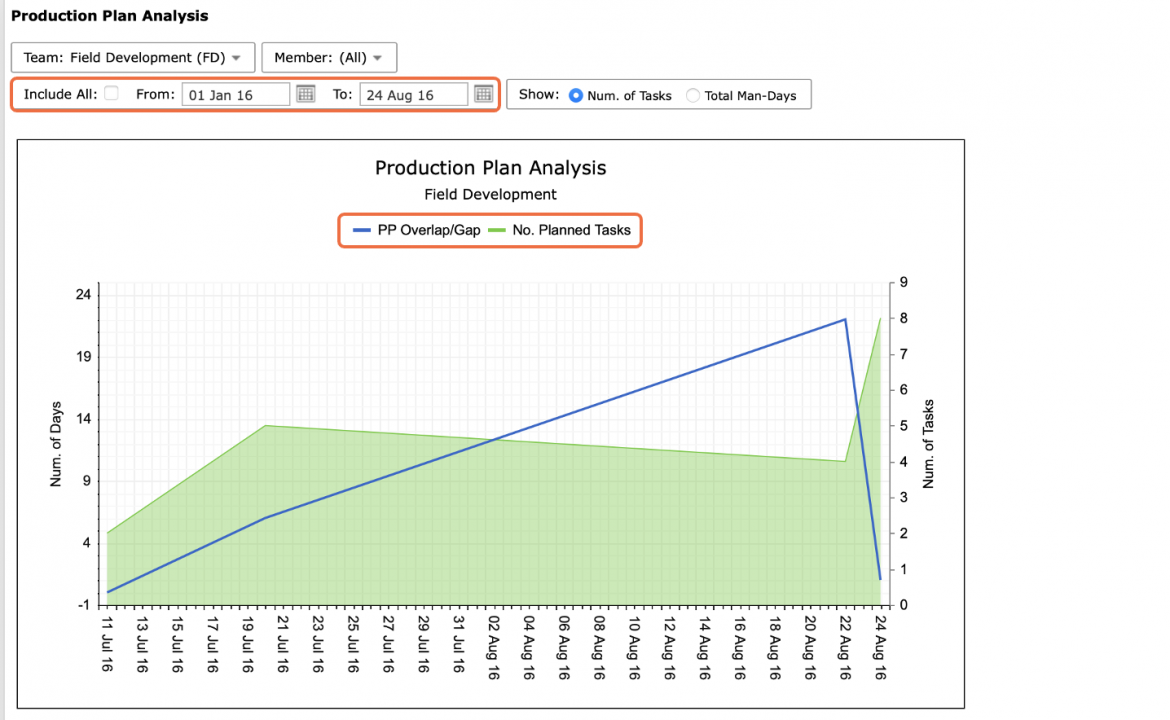Viewport: 1170px width, 720px height.
Task: Open the From date calendar picker icon
Action: (305, 94)
